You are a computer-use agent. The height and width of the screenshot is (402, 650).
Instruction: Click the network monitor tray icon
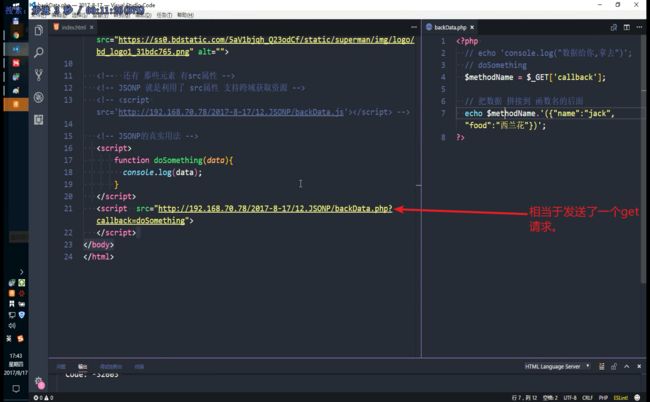(12, 315)
